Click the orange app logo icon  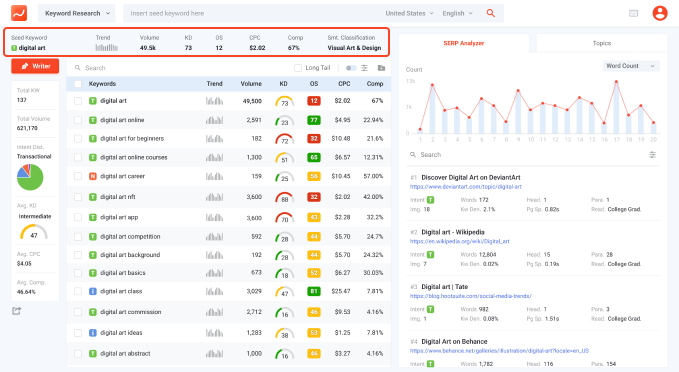coord(19,13)
